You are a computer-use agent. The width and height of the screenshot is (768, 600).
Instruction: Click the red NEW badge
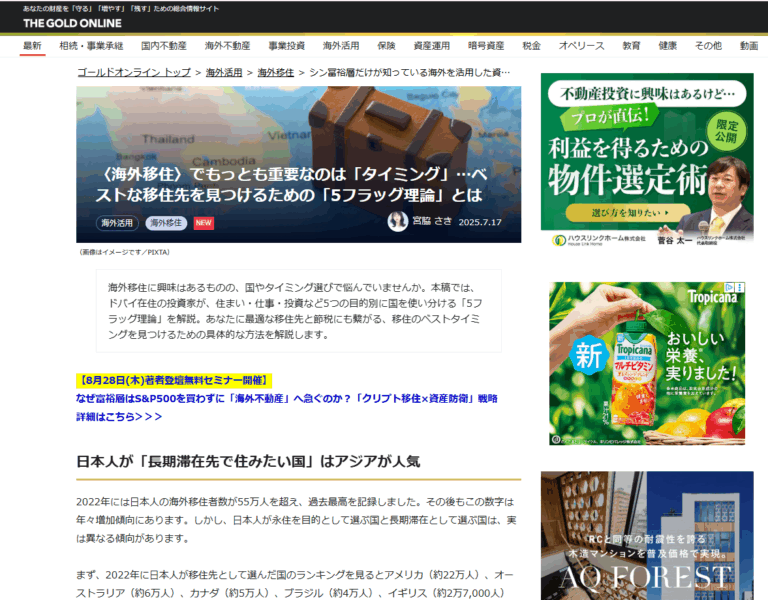point(204,223)
